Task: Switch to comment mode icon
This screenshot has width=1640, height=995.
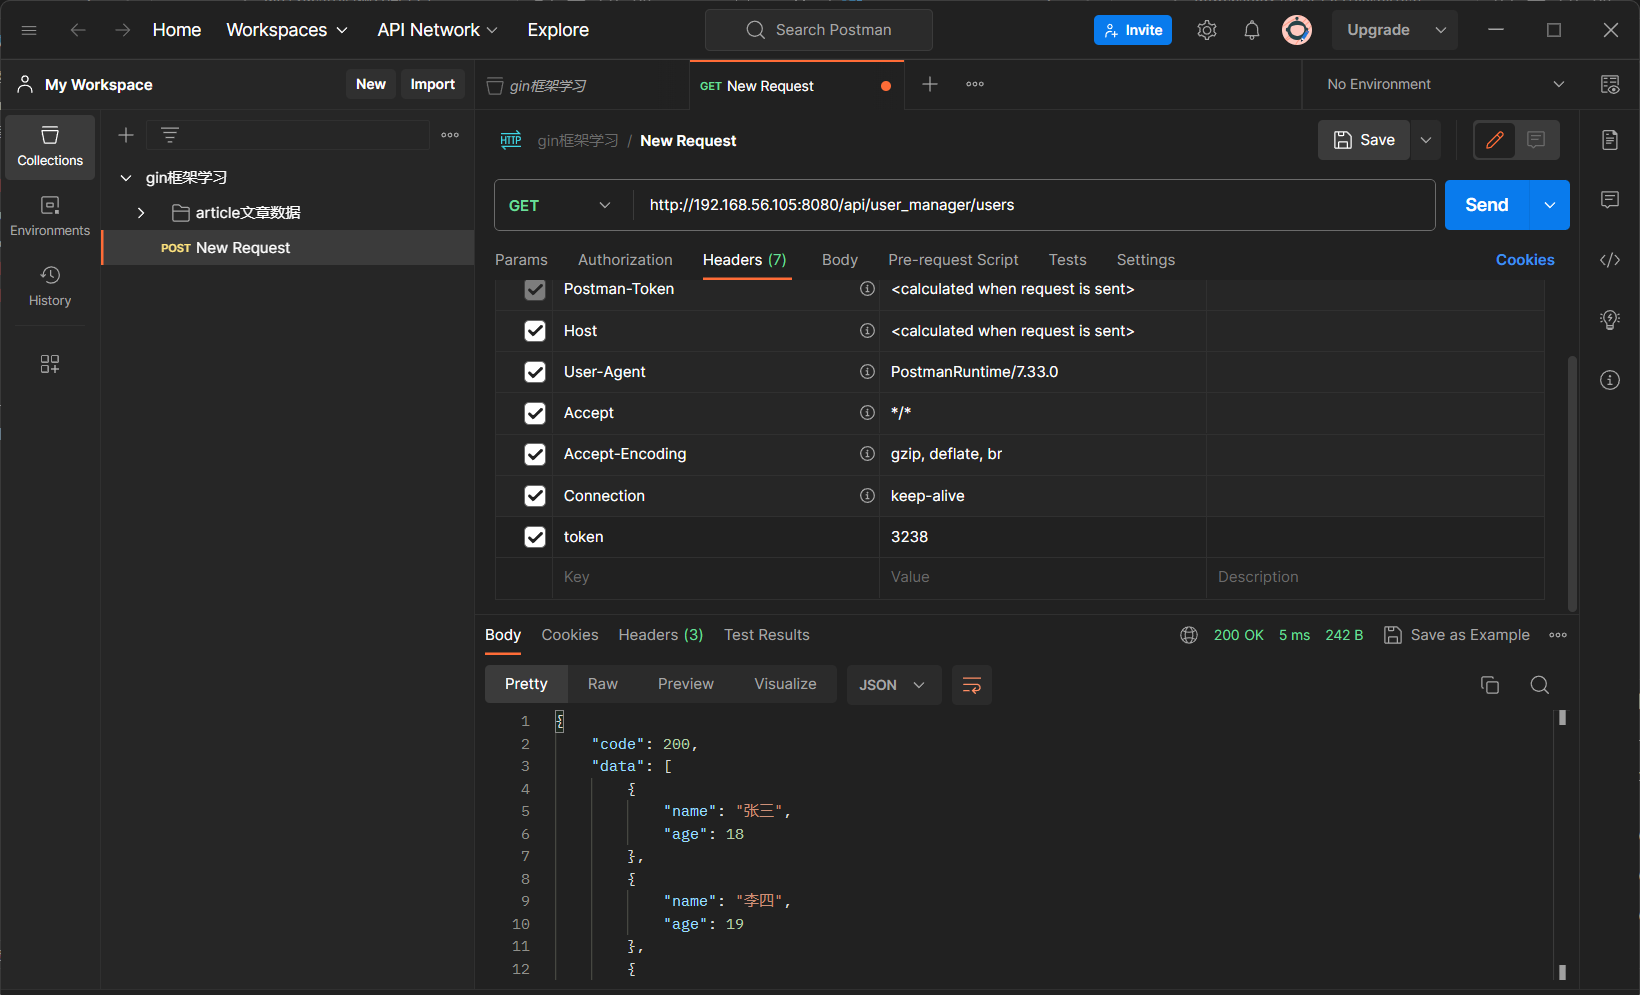Action: (1537, 140)
